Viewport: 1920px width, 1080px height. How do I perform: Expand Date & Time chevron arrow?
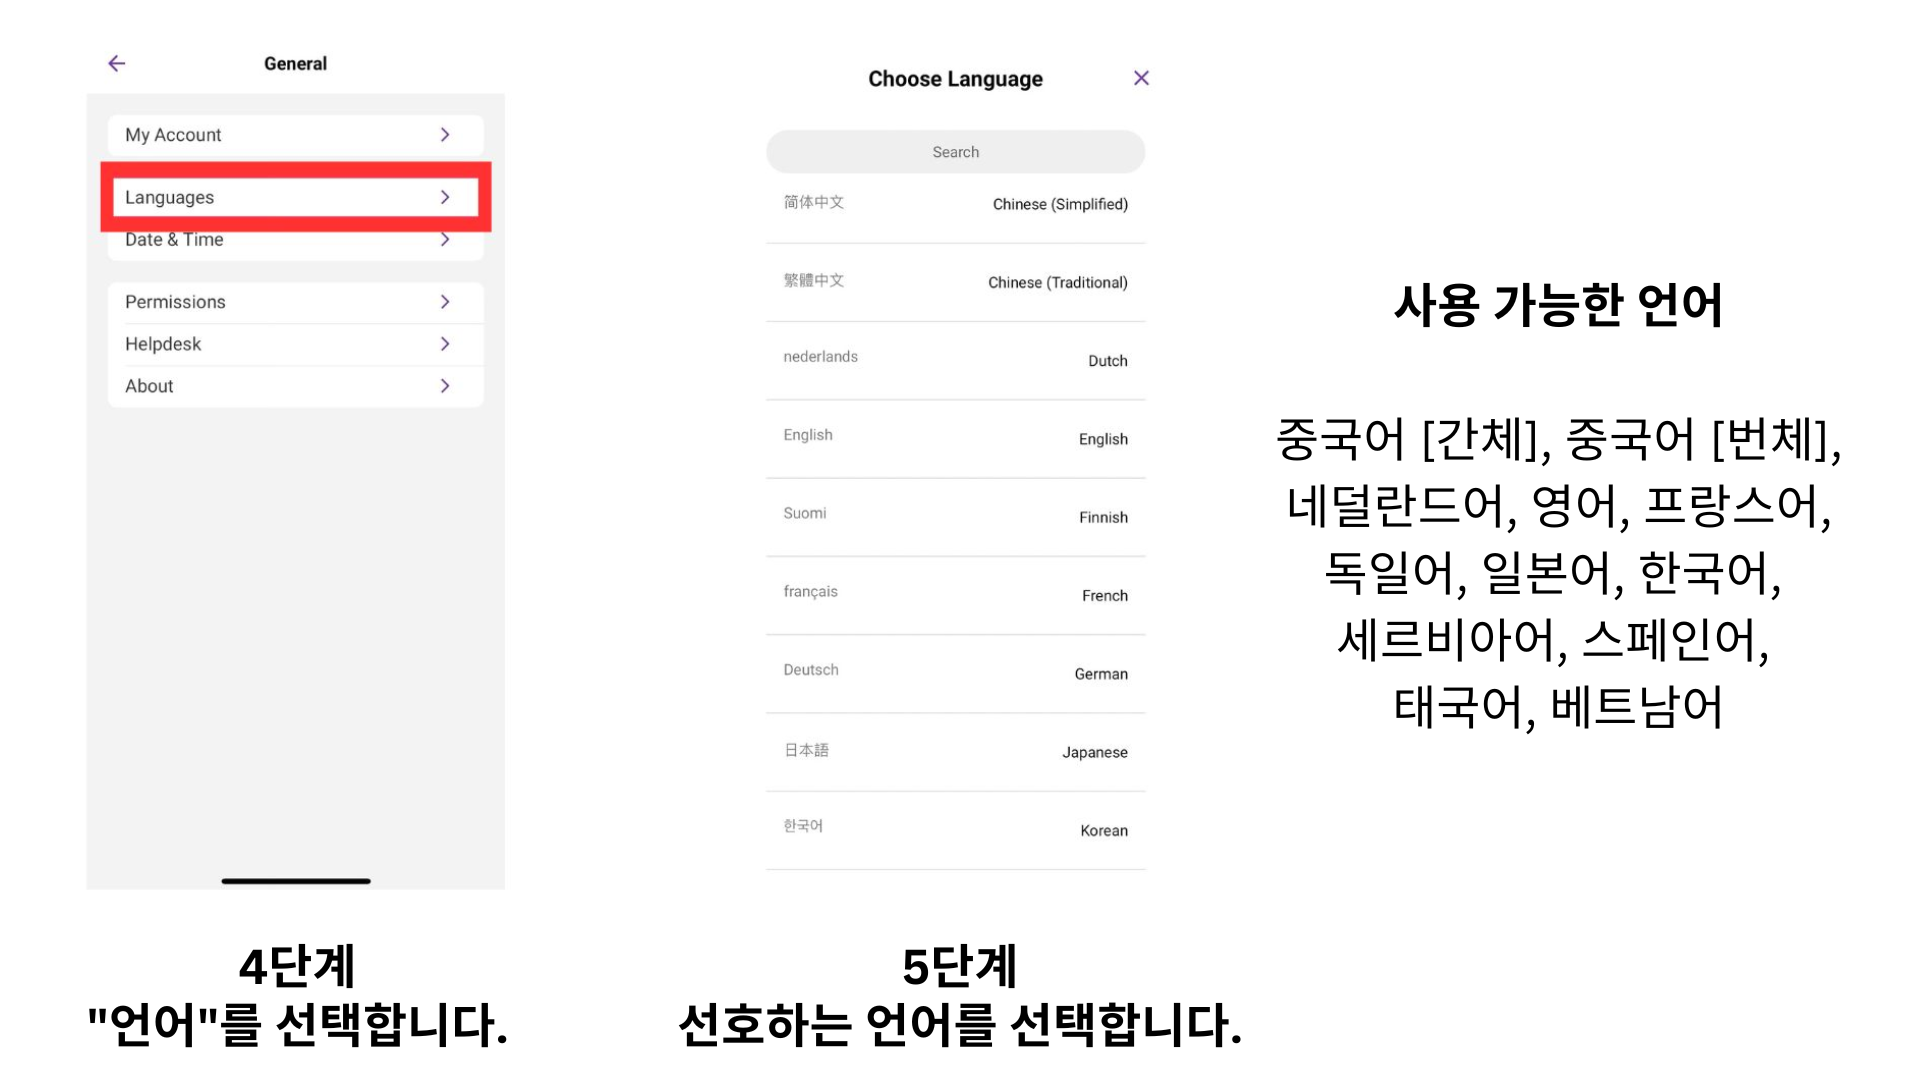[445, 240]
